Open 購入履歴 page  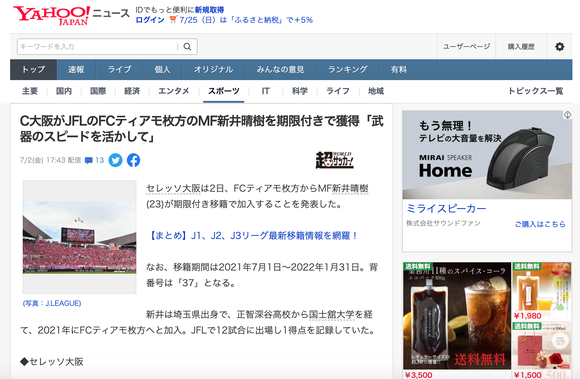click(x=521, y=47)
